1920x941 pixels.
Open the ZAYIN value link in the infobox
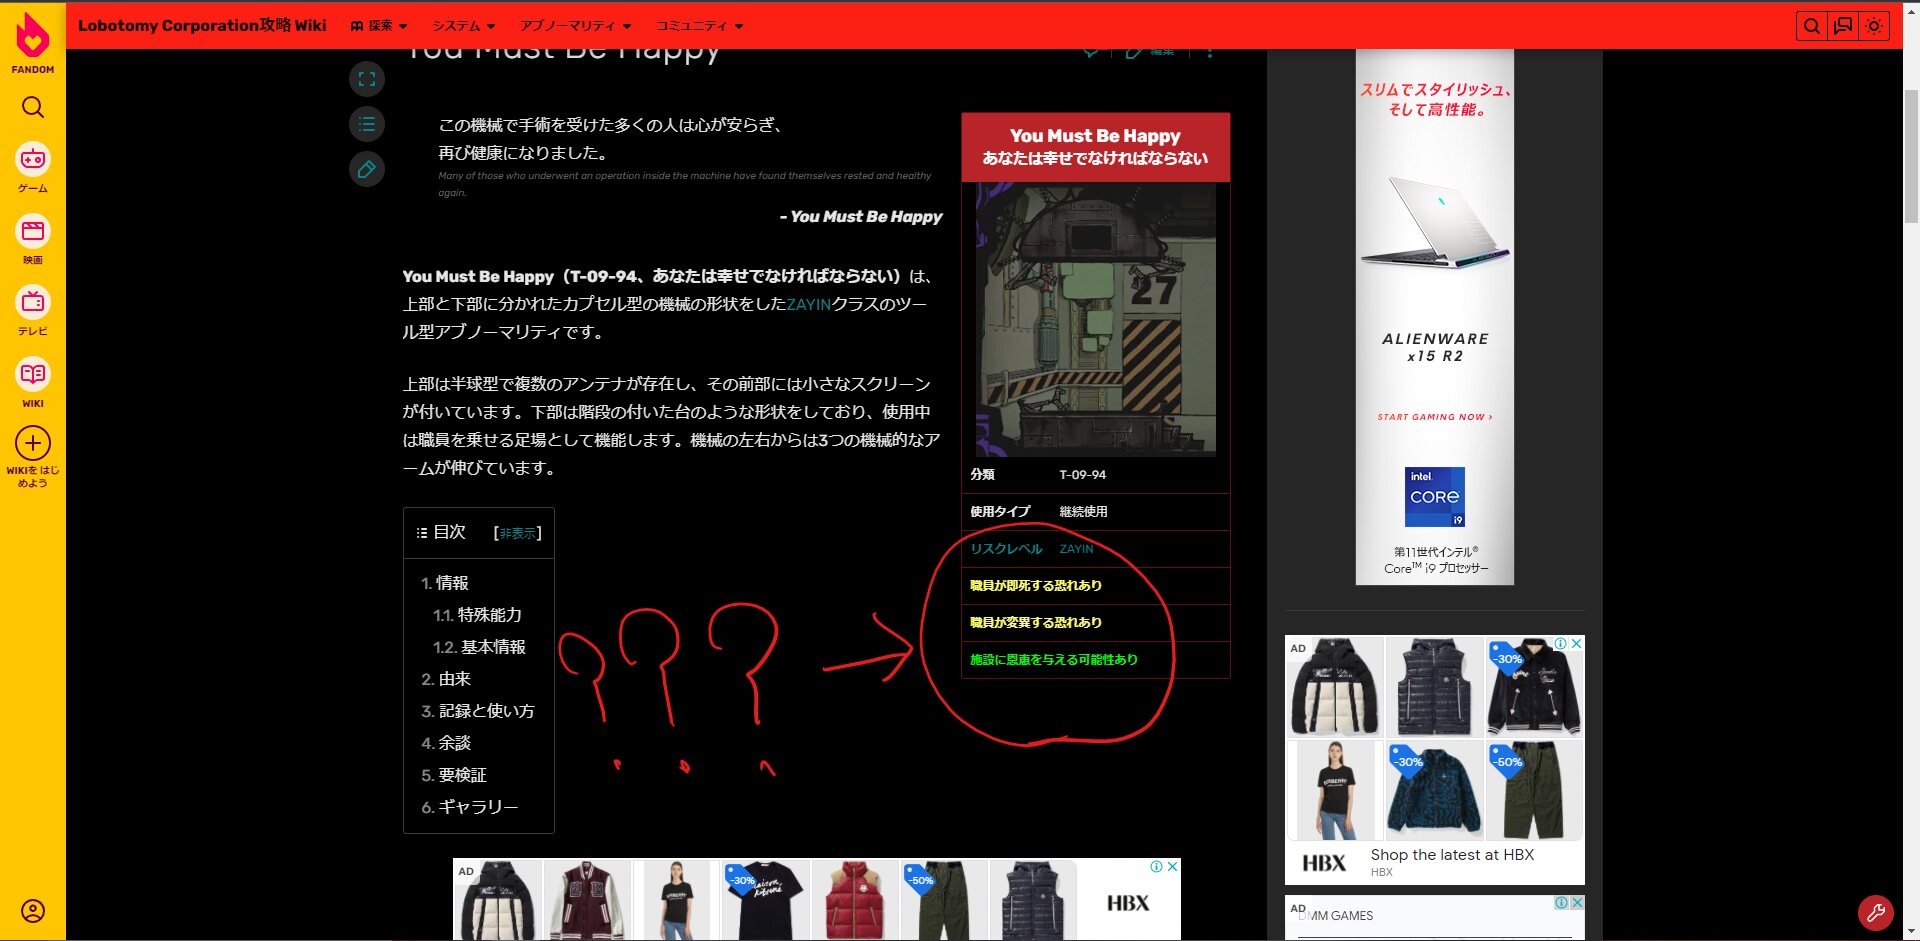tap(1076, 549)
